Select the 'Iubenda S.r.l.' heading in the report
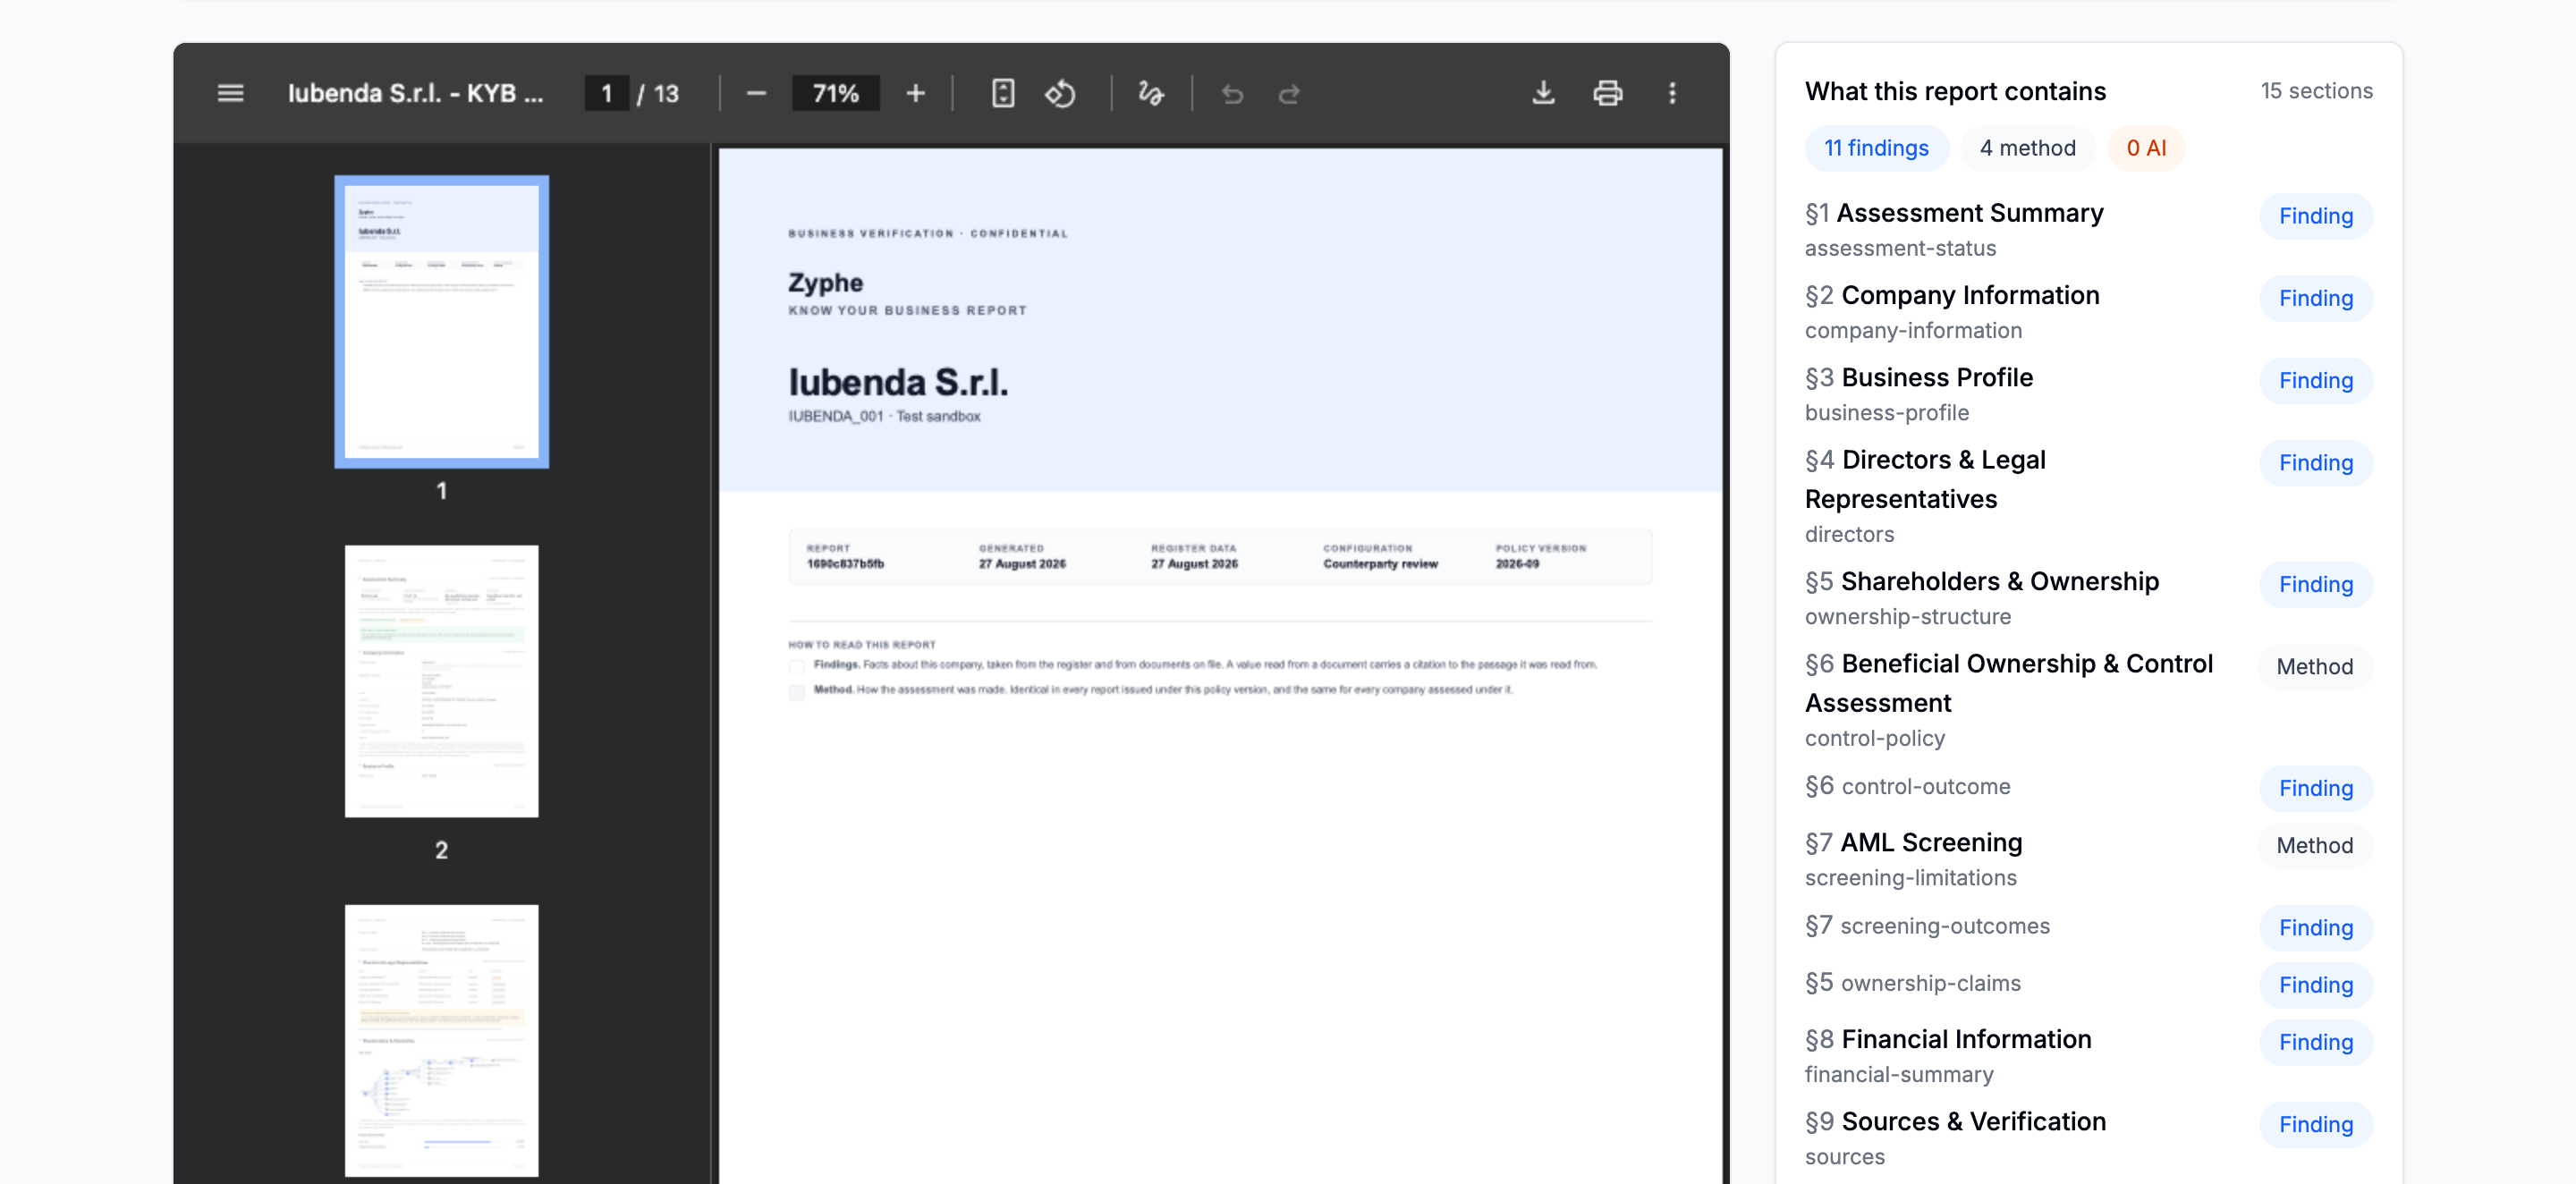 (898, 382)
